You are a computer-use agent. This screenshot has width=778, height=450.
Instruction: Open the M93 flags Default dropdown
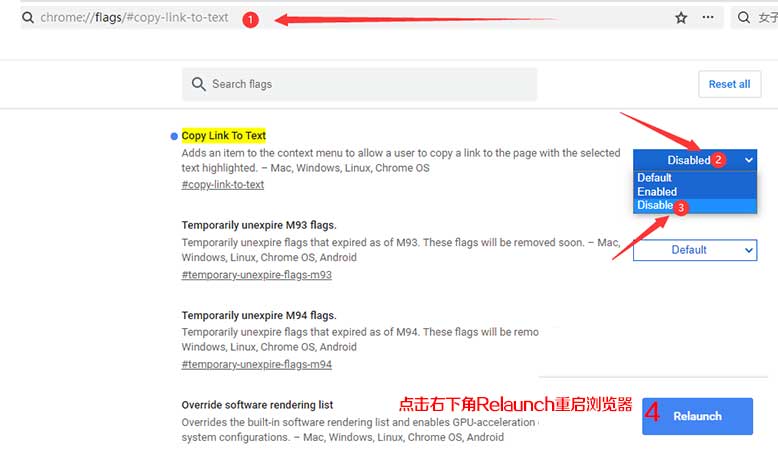[695, 250]
